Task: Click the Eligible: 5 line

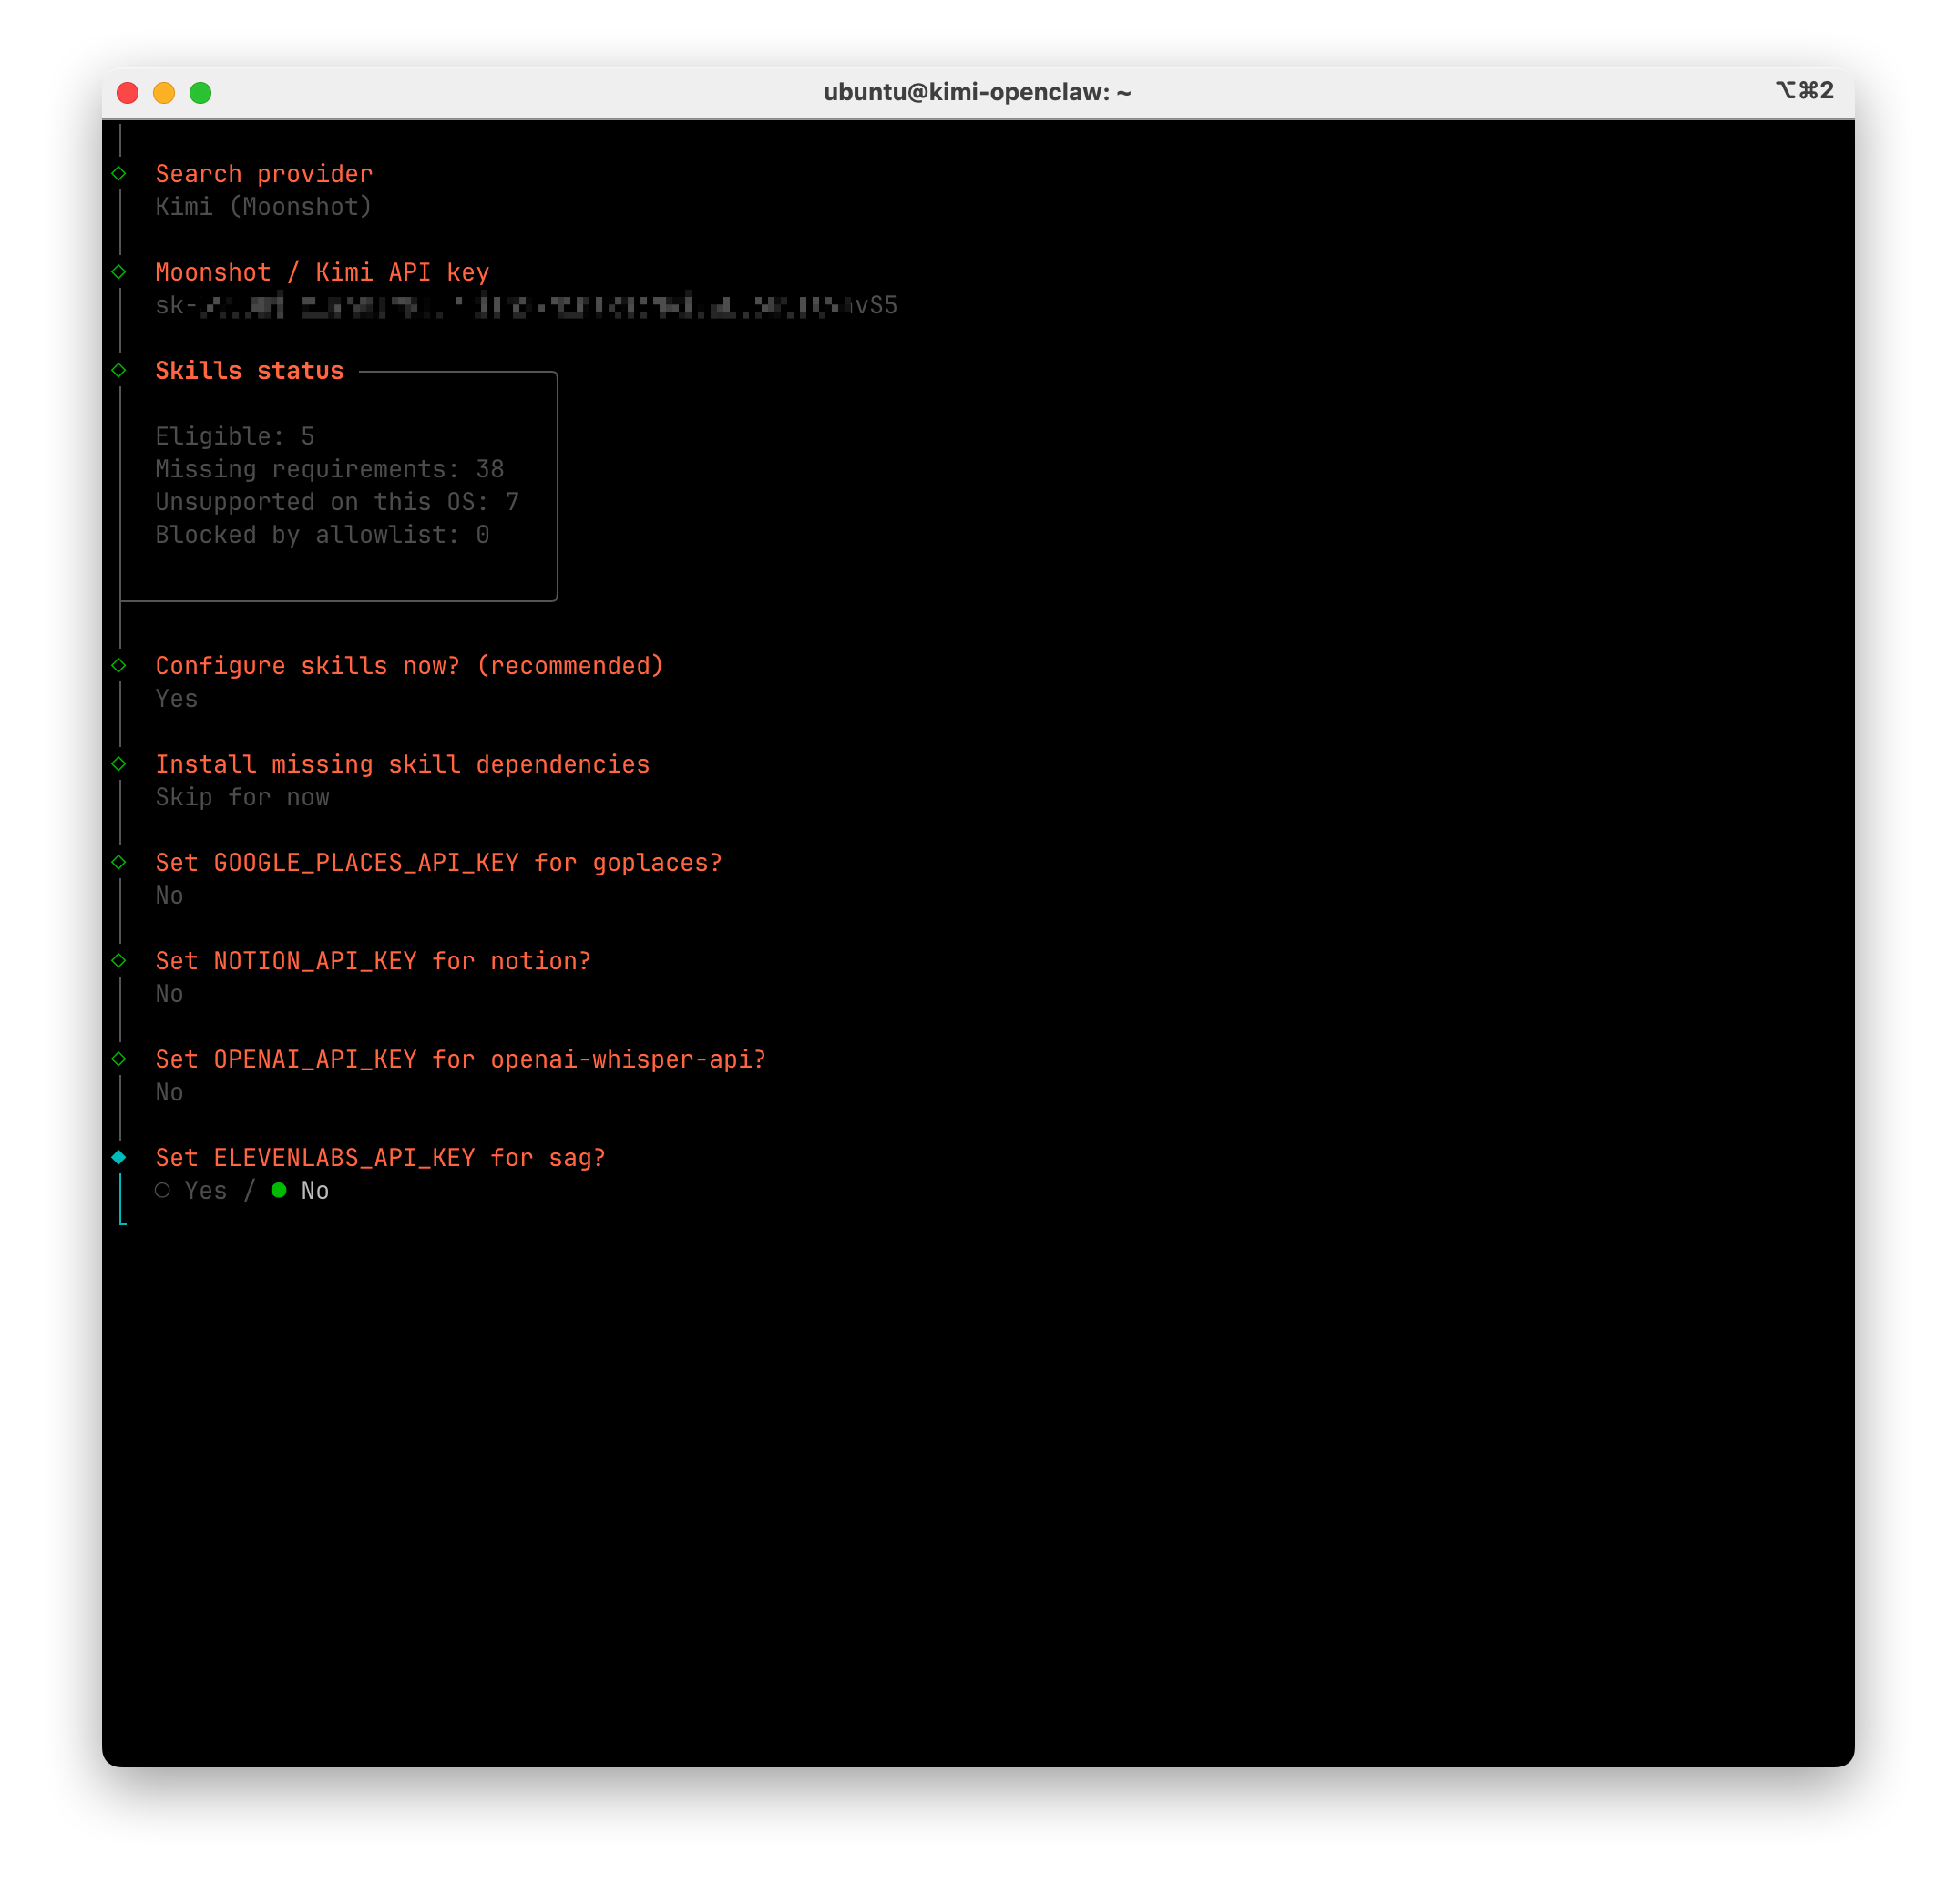Action: coord(235,436)
